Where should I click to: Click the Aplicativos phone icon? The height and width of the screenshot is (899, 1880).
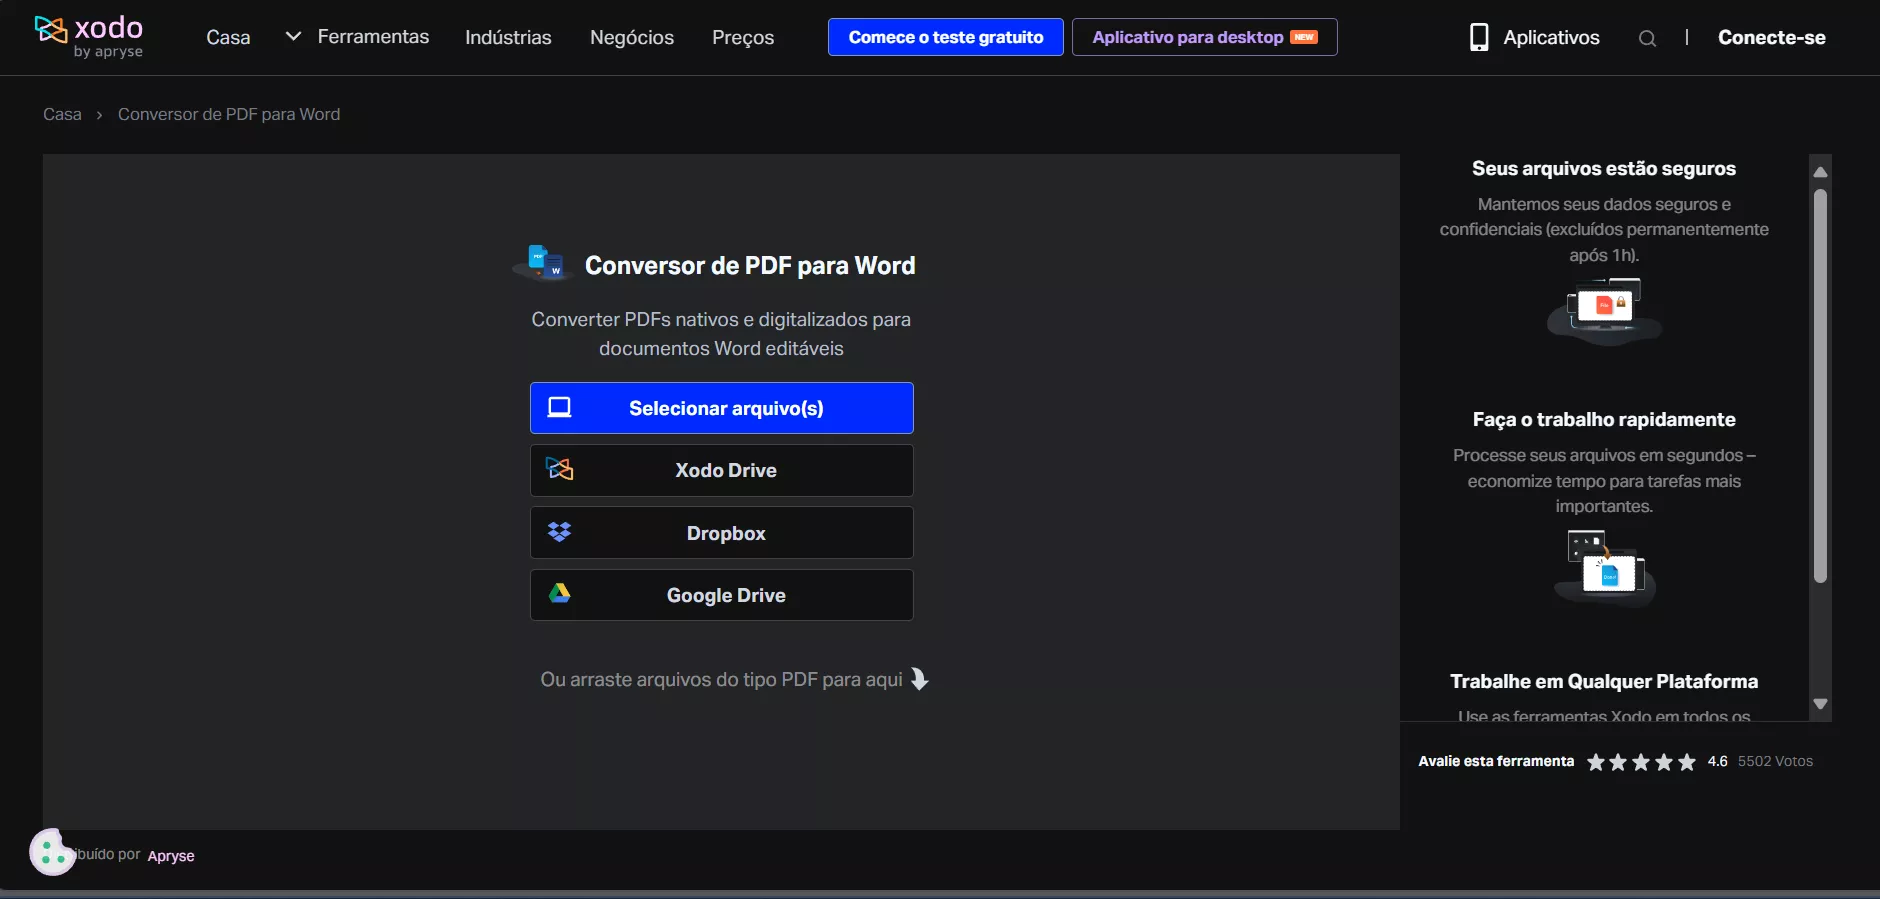pos(1479,37)
